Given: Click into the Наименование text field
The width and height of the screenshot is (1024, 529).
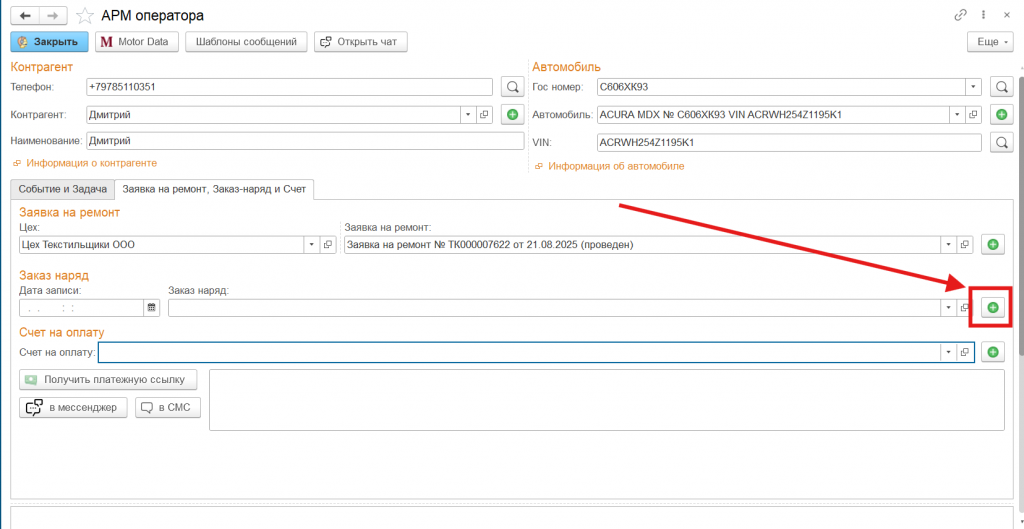Looking at the screenshot, I should [x=290, y=142].
